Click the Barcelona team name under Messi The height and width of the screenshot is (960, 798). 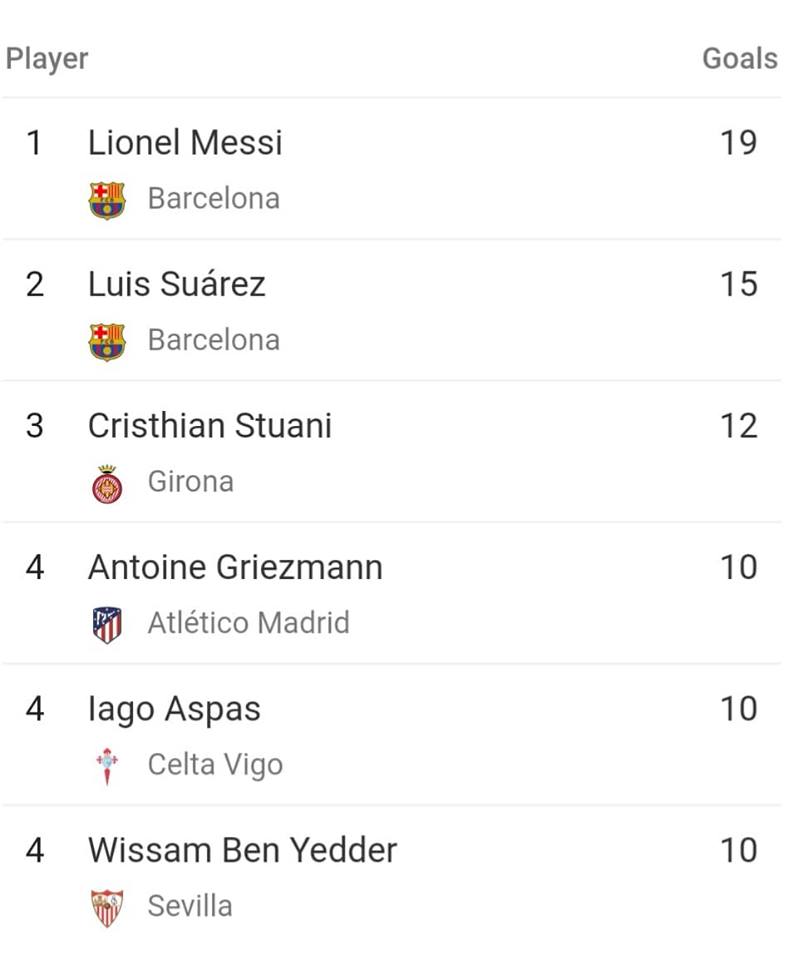pyautogui.click(x=214, y=198)
